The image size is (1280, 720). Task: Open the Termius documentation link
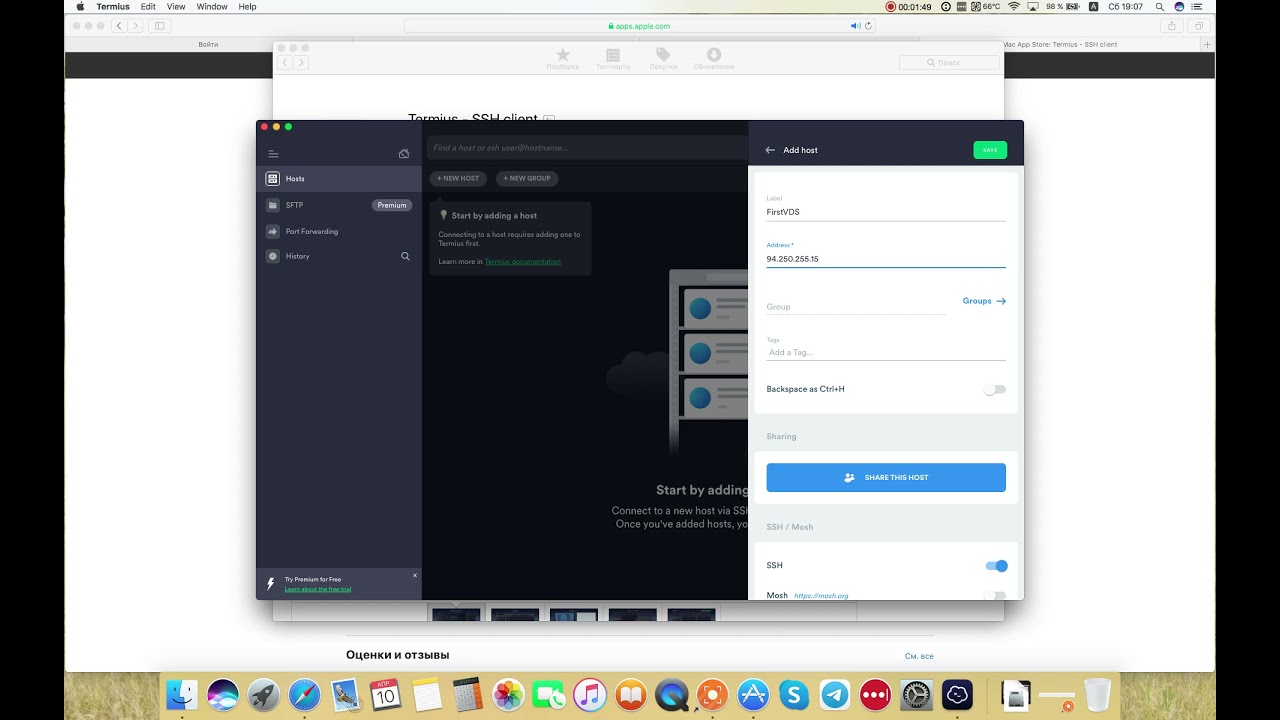[x=523, y=262]
